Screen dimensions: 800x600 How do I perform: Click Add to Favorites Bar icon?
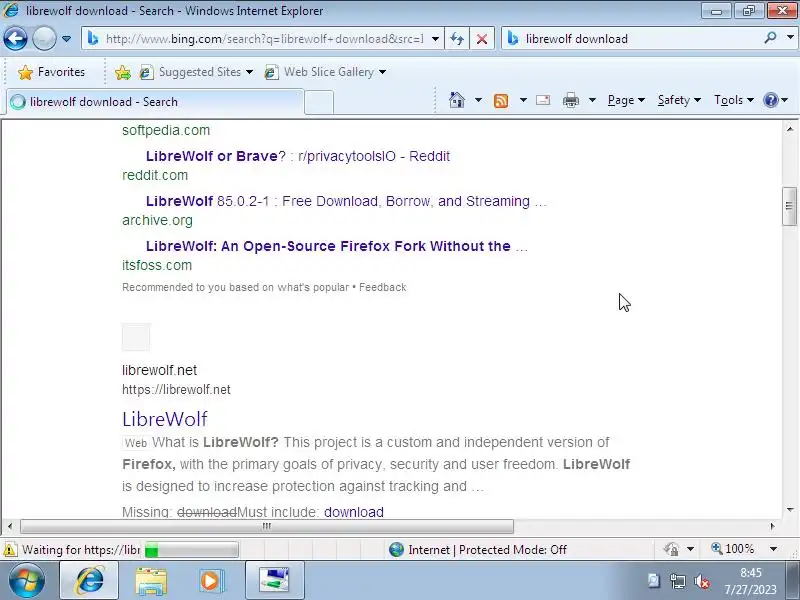click(x=122, y=72)
